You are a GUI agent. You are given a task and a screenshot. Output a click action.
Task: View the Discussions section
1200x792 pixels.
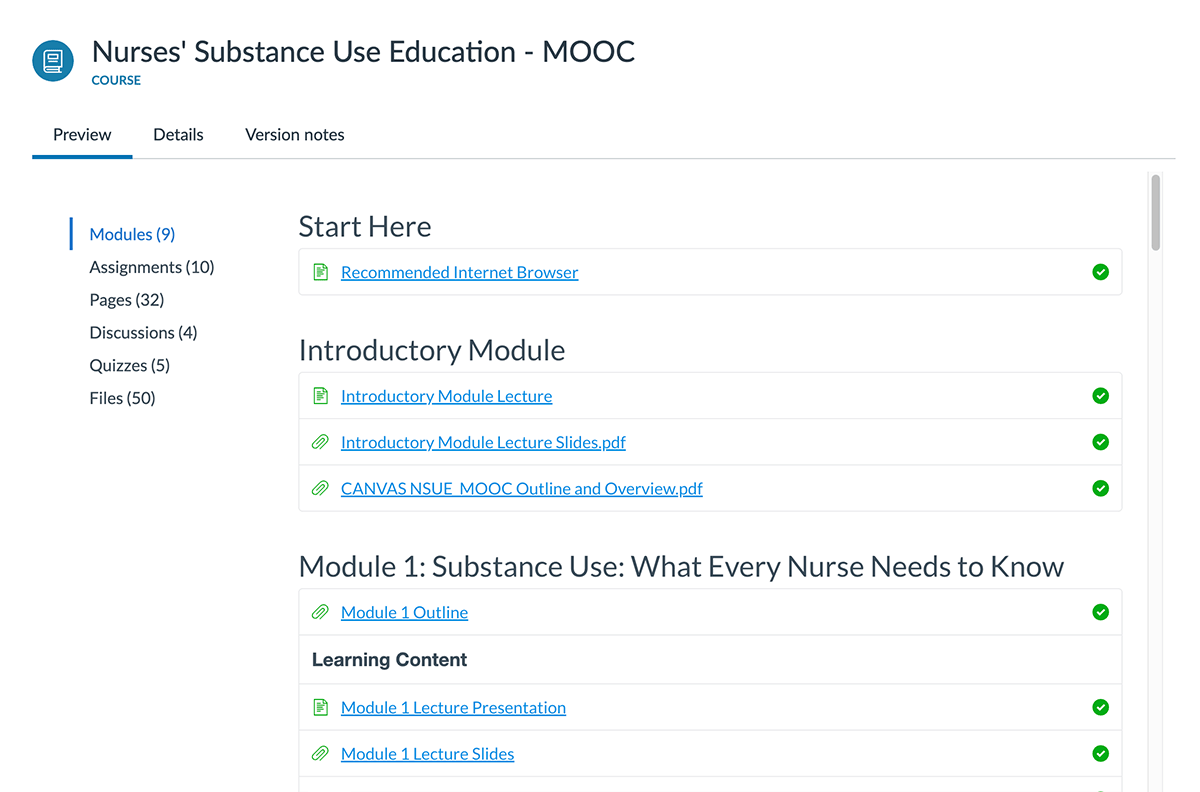click(x=143, y=332)
